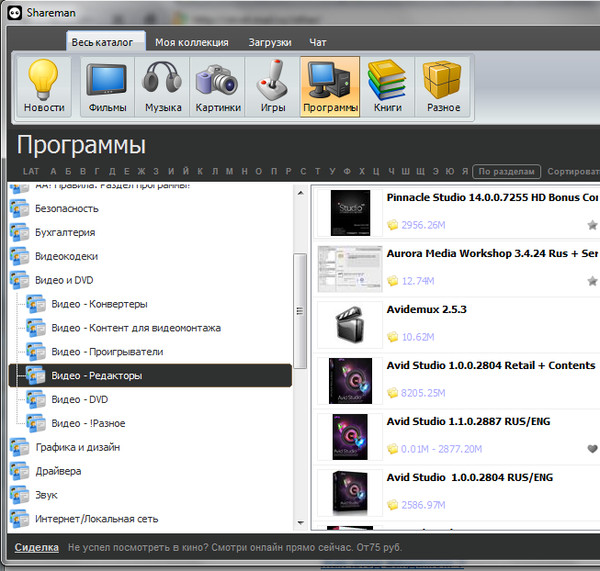Click the heart icon for Avid Studio 1.1.0.2887
Viewport: 600px width, 571px height.
point(592,449)
